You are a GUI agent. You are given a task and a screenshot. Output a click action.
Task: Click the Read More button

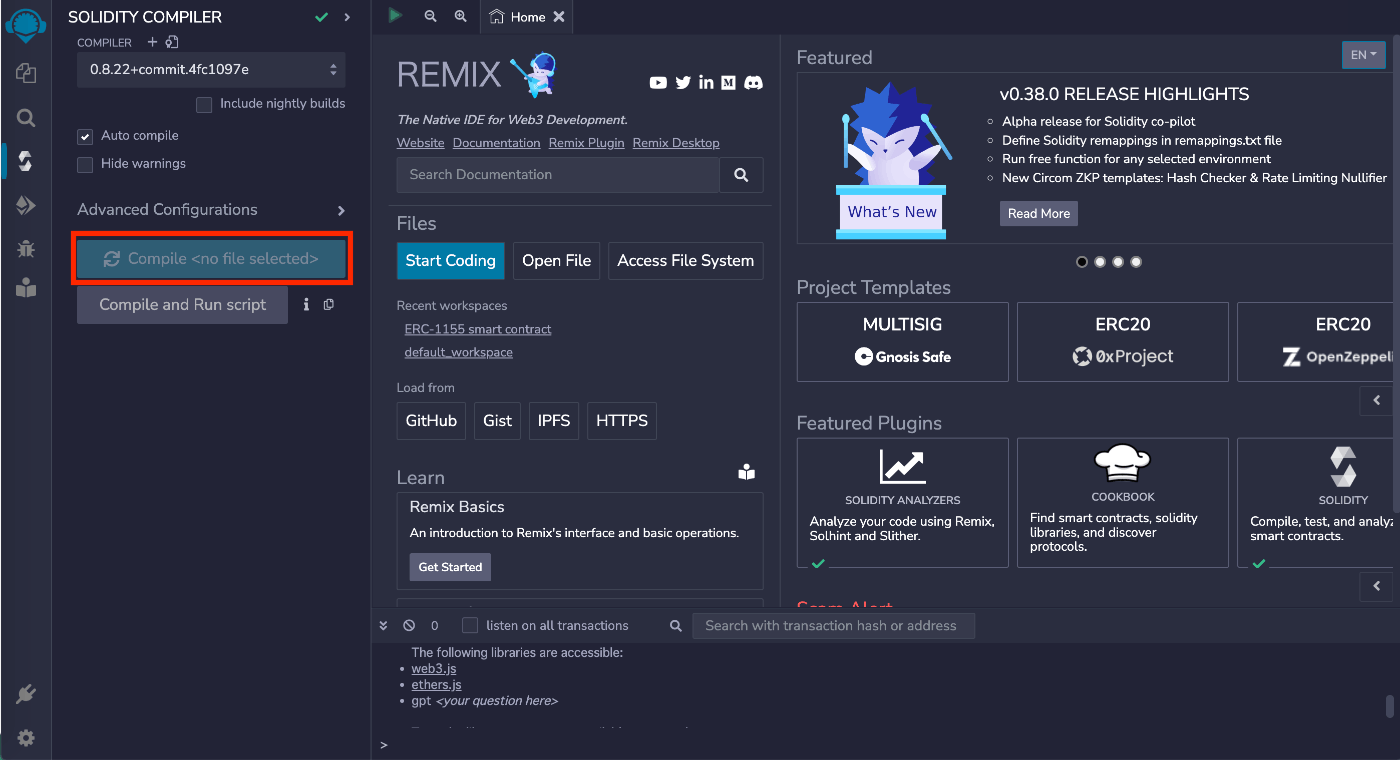point(1039,213)
